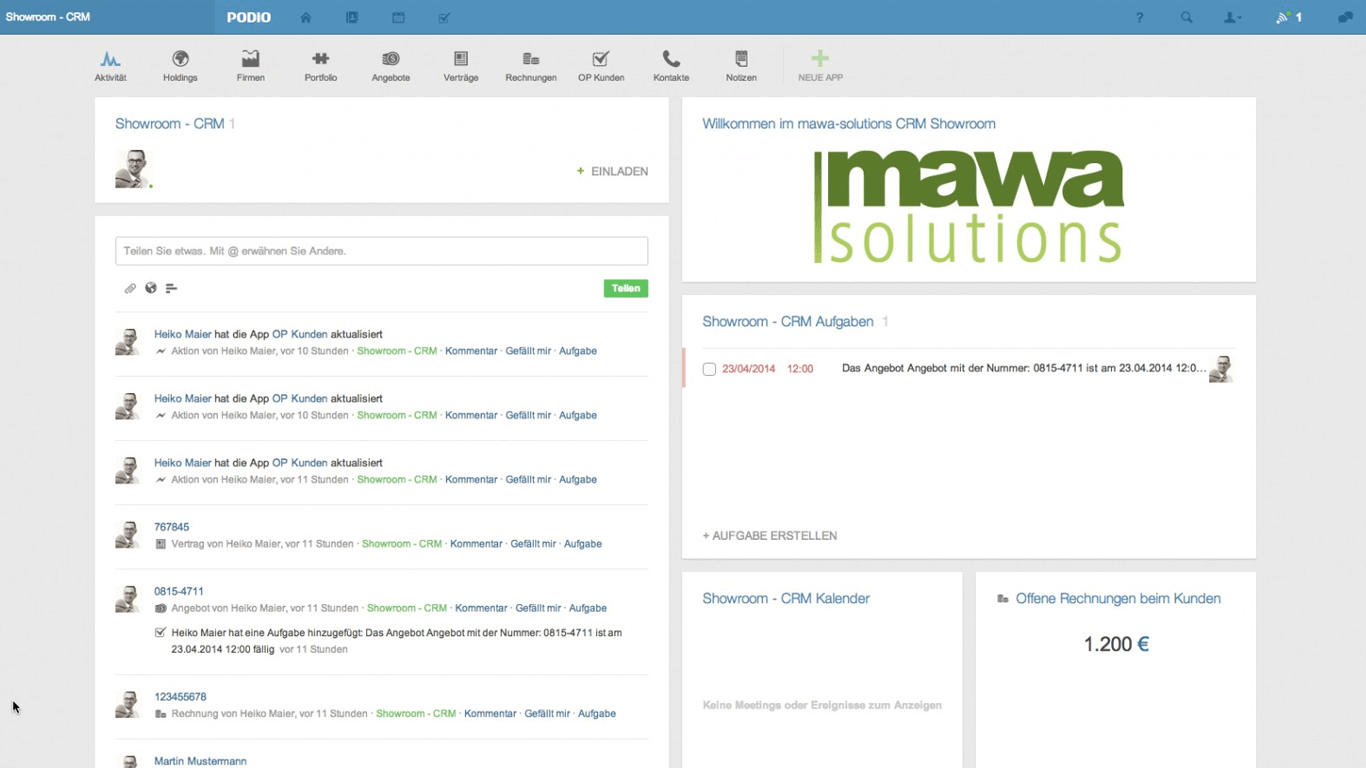Viewport: 1366px width, 768px height.
Task: Open the Notizen app
Action: 741,66
